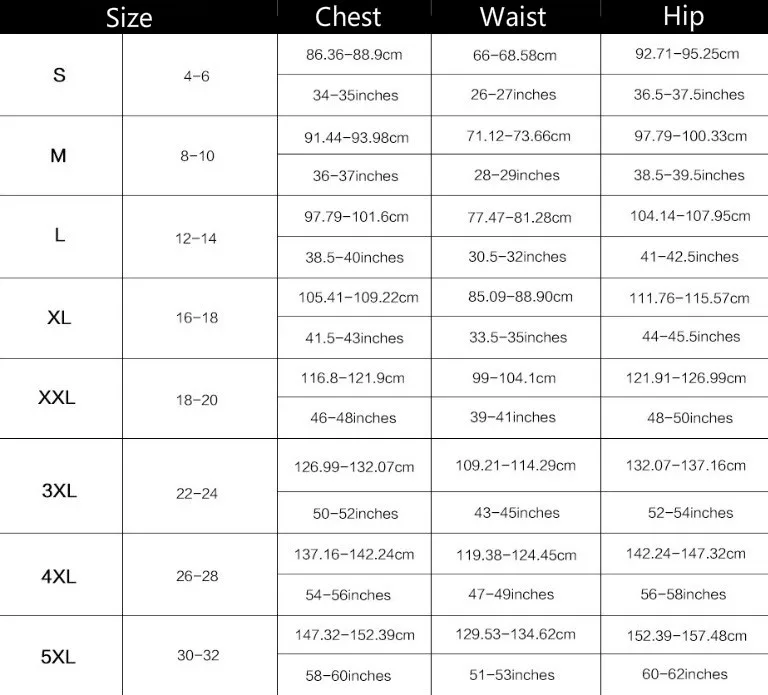Select the S size label
This screenshot has width=768, height=695.
click(59, 75)
